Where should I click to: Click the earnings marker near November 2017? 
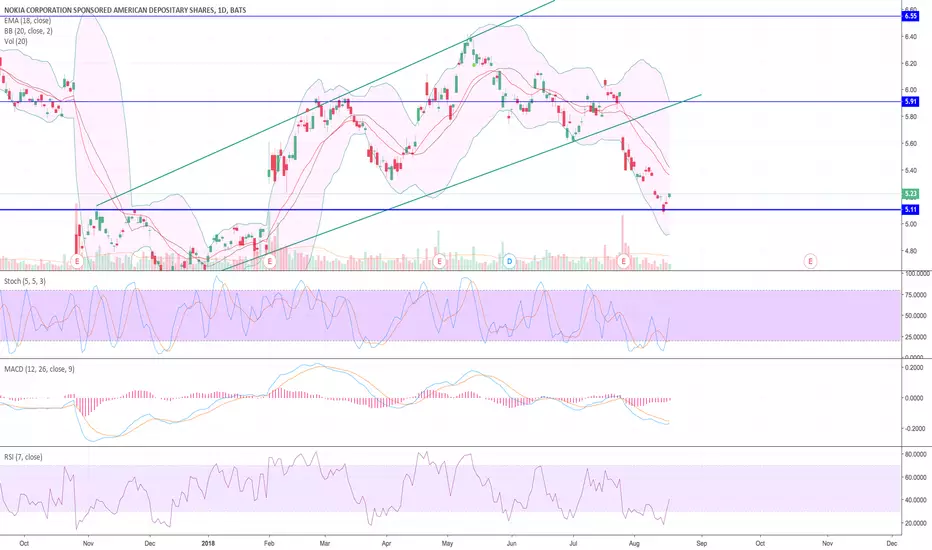(77, 261)
